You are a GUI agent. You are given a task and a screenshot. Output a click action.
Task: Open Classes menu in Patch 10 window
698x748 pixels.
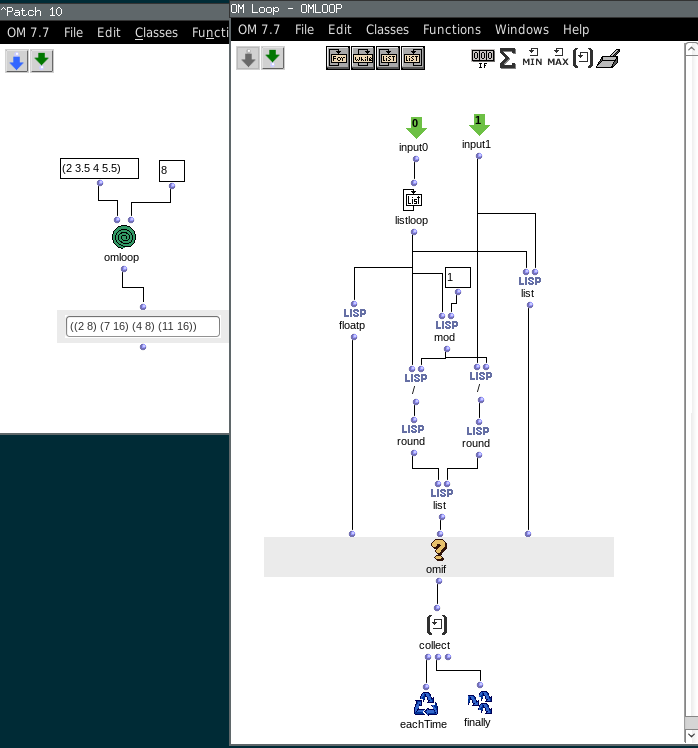156,32
